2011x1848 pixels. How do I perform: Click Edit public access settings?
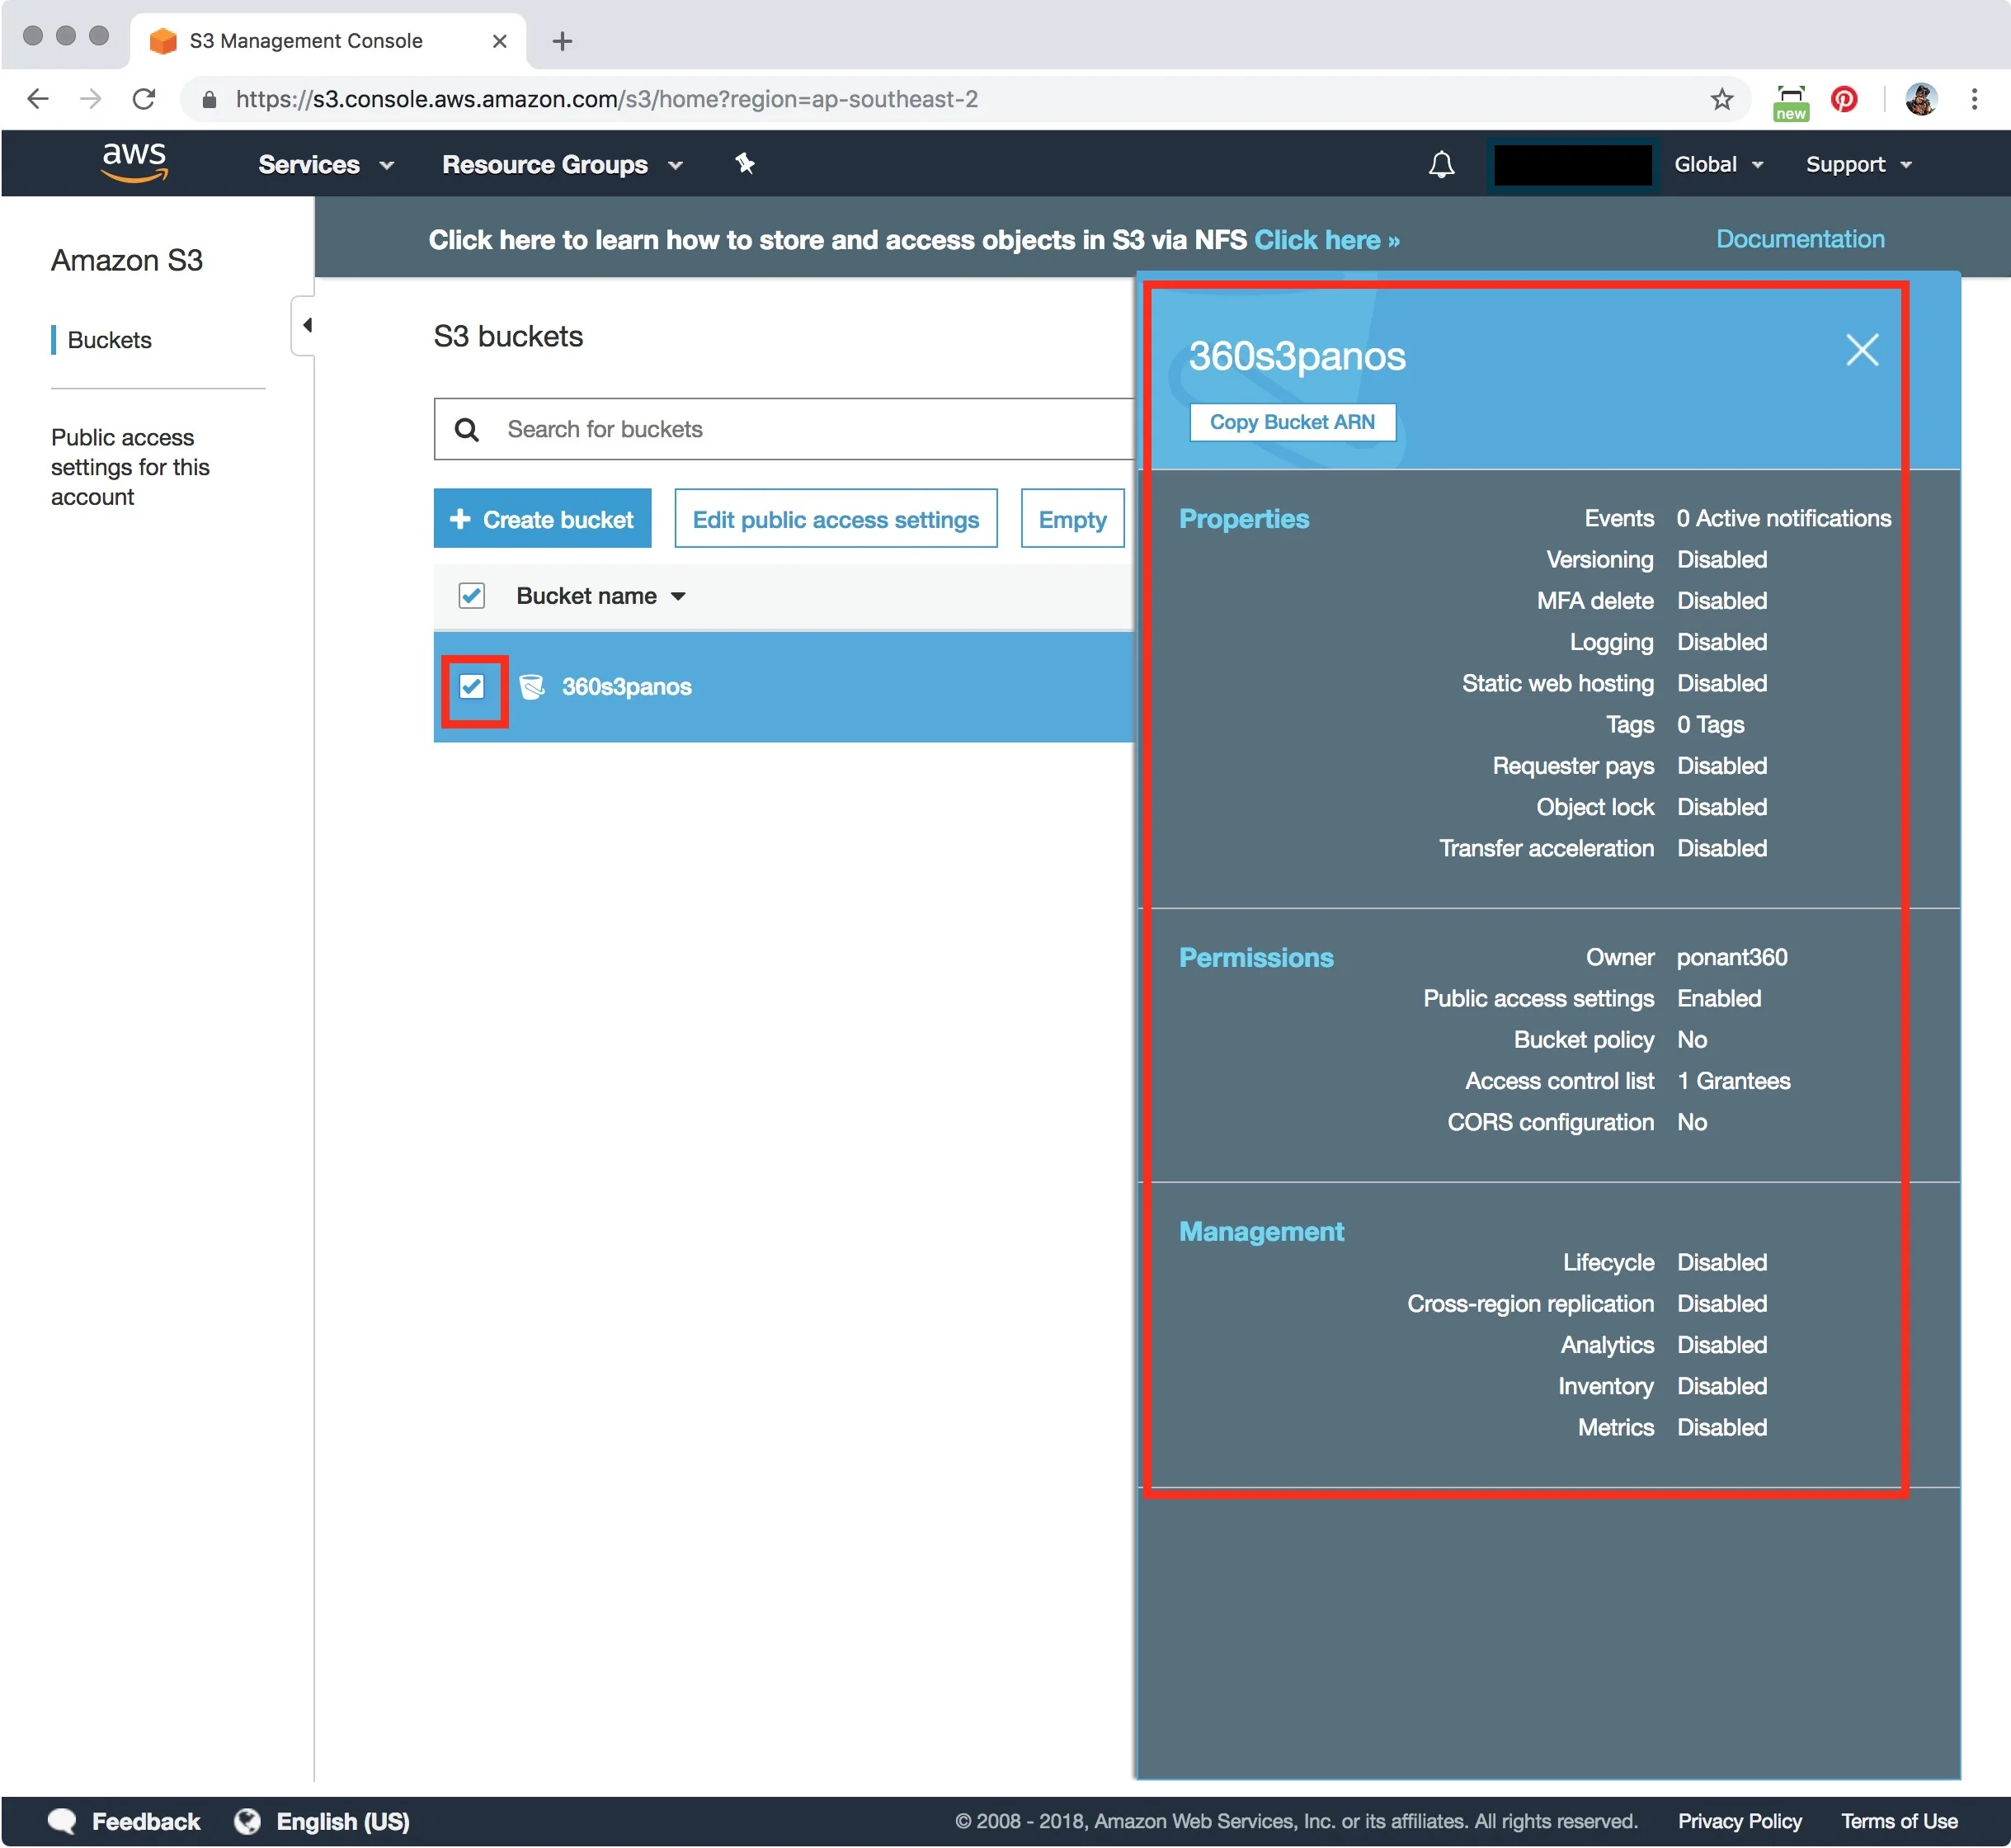click(835, 519)
